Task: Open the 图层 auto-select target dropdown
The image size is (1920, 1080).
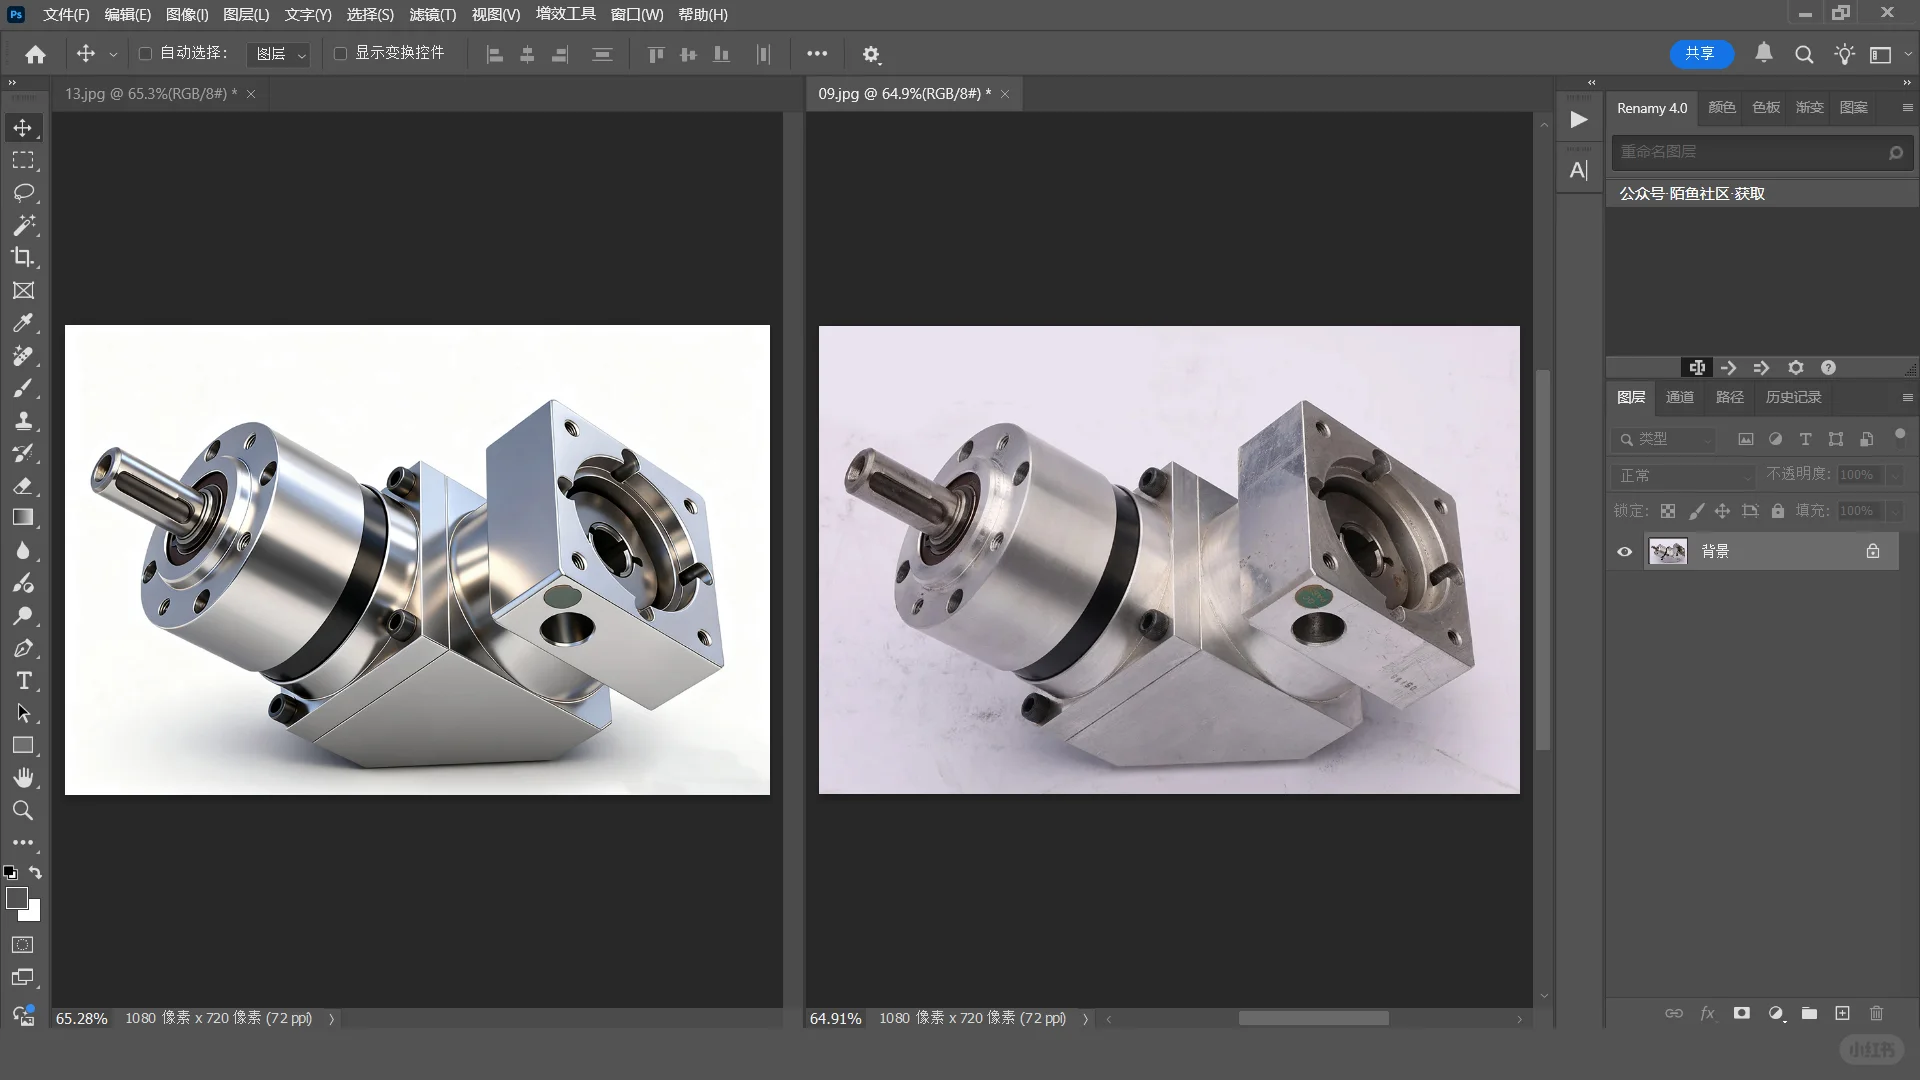Action: [280, 54]
